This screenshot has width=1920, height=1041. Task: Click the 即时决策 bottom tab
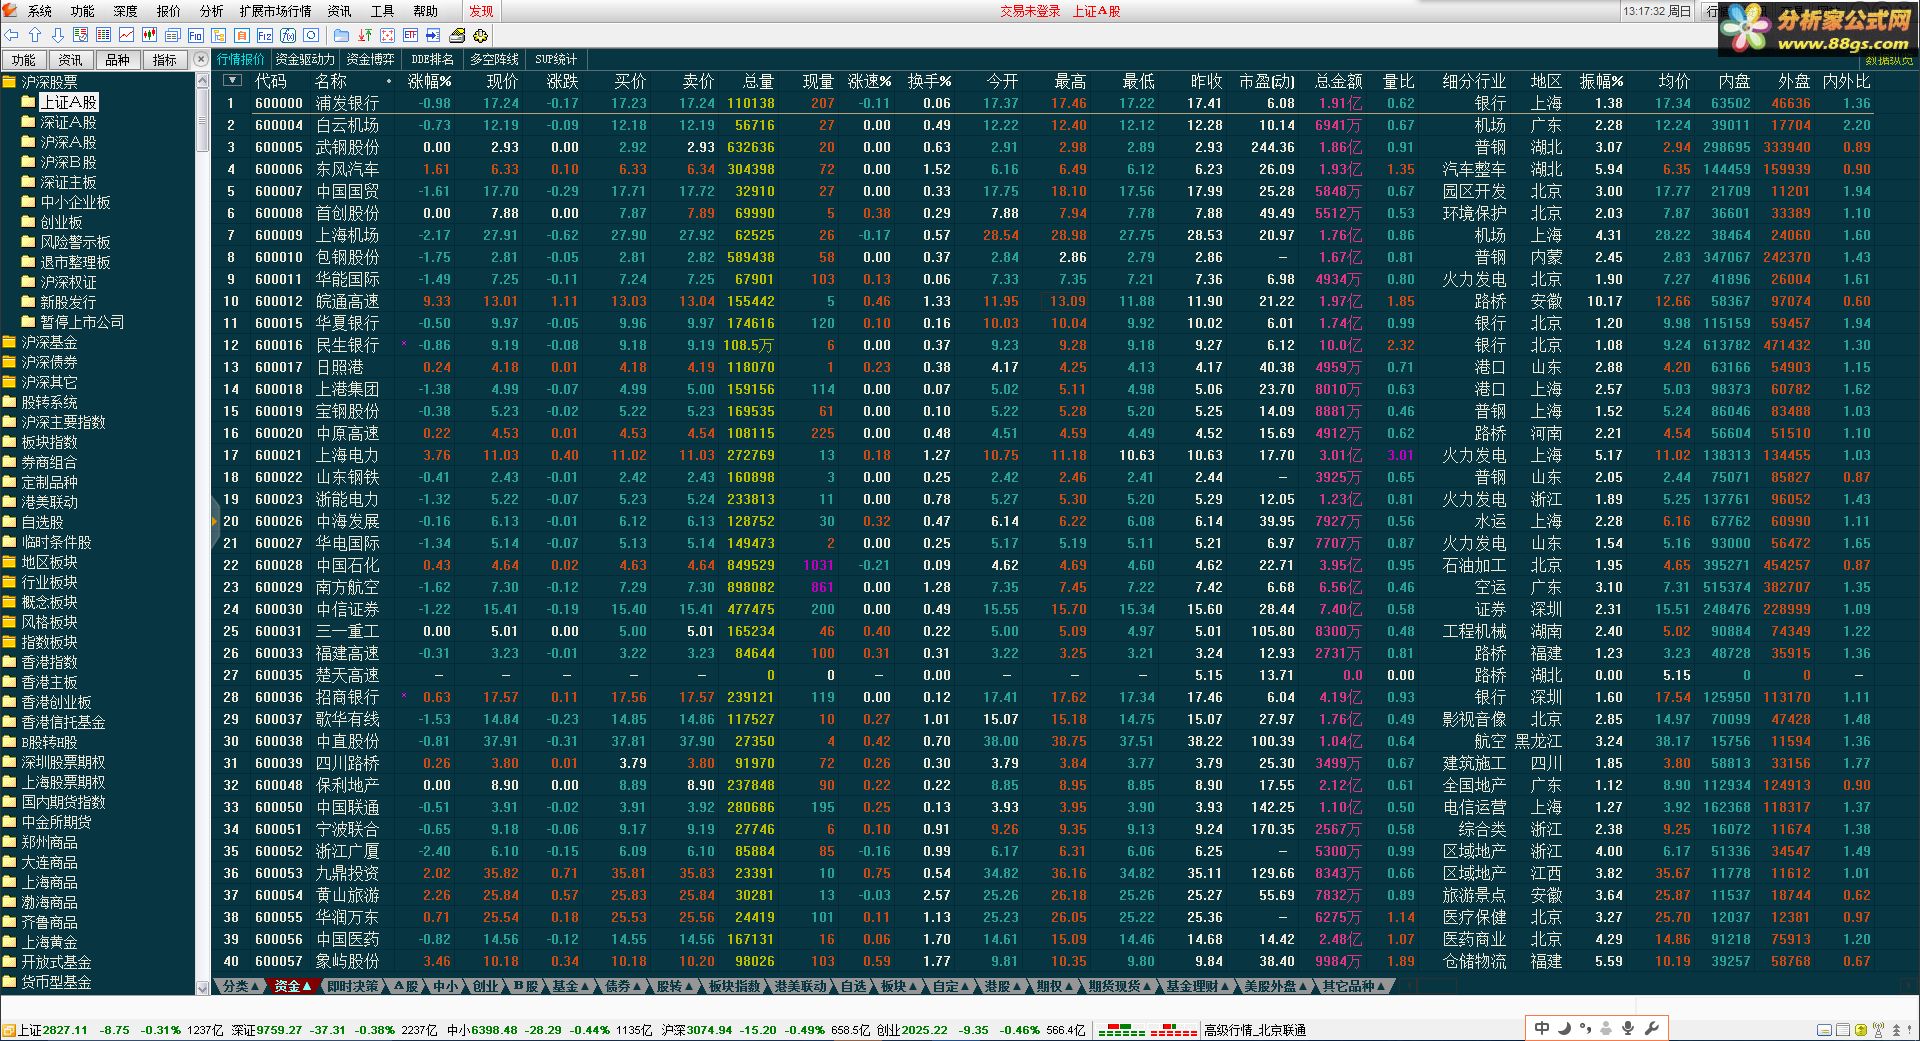352,986
